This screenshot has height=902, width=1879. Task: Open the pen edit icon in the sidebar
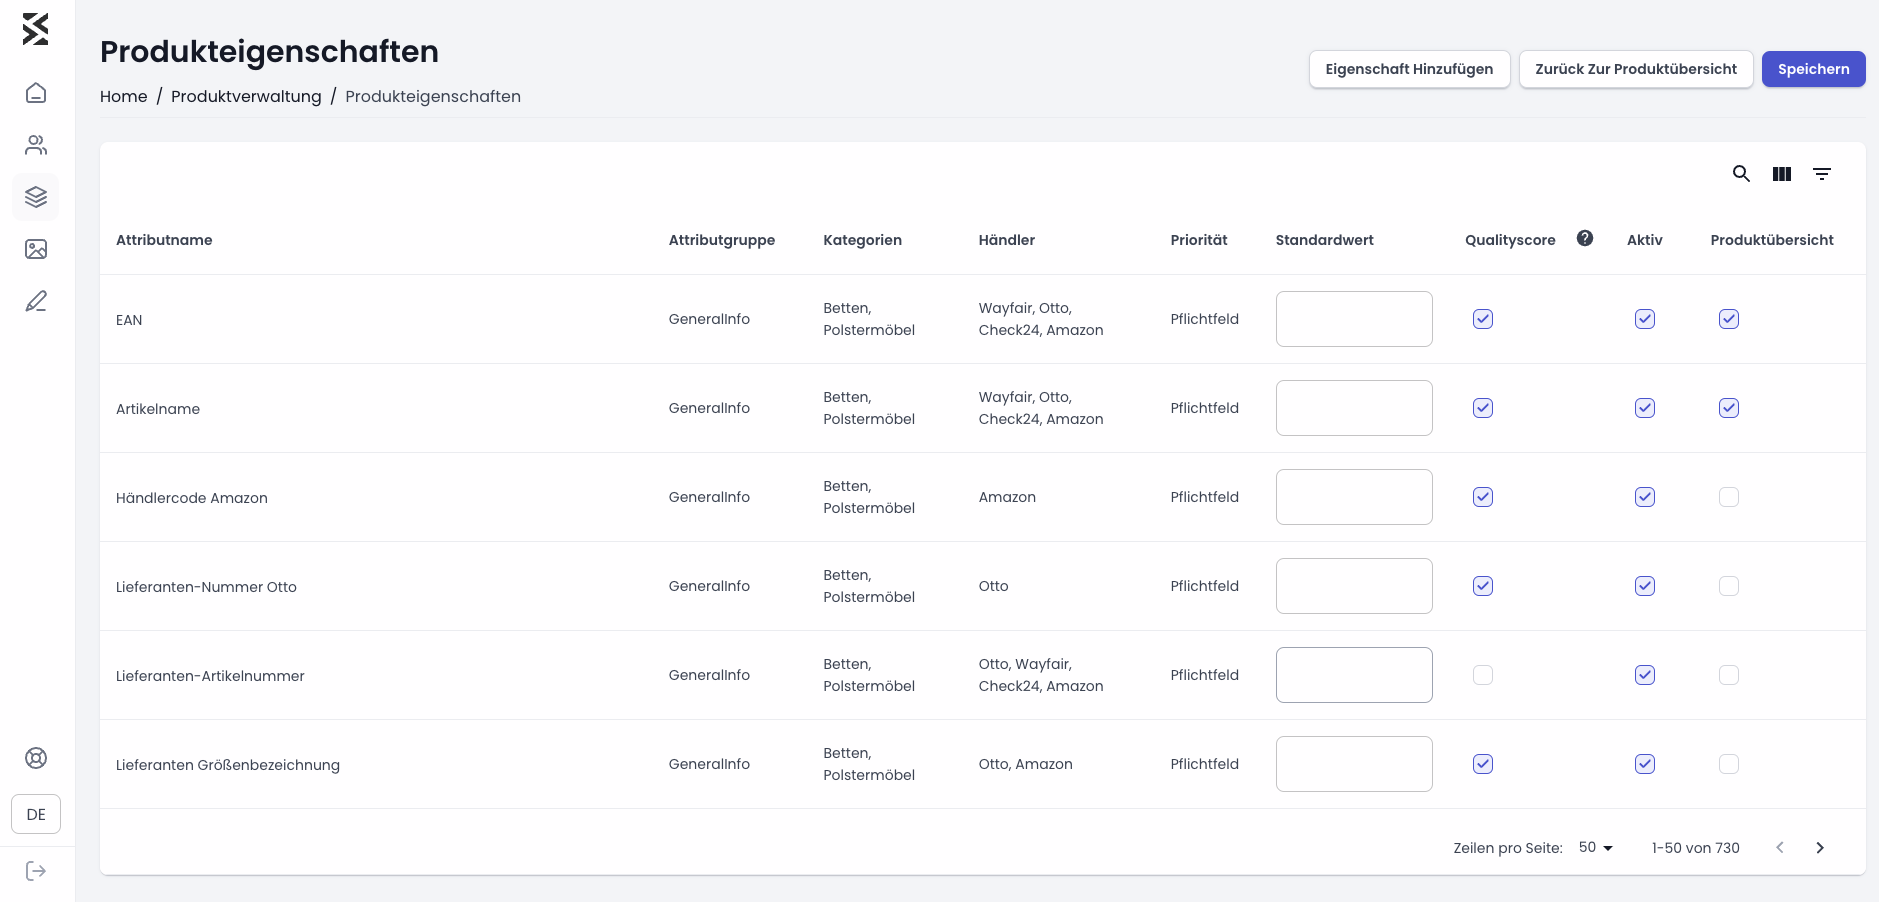[36, 301]
